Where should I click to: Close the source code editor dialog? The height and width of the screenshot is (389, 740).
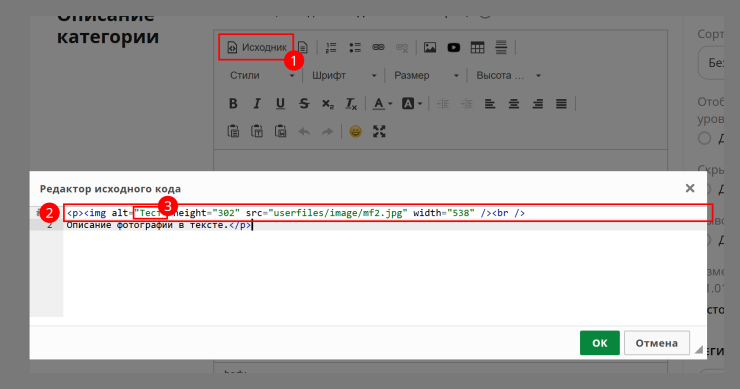tap(690, 188)
